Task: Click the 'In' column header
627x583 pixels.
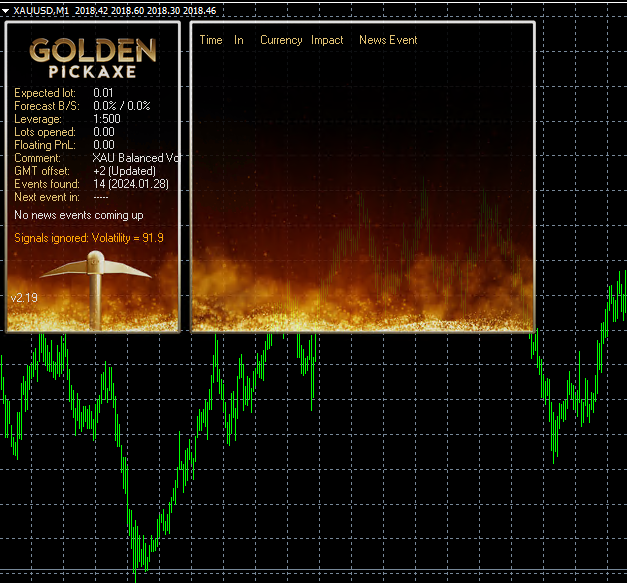Action: (x=239, y=40)
